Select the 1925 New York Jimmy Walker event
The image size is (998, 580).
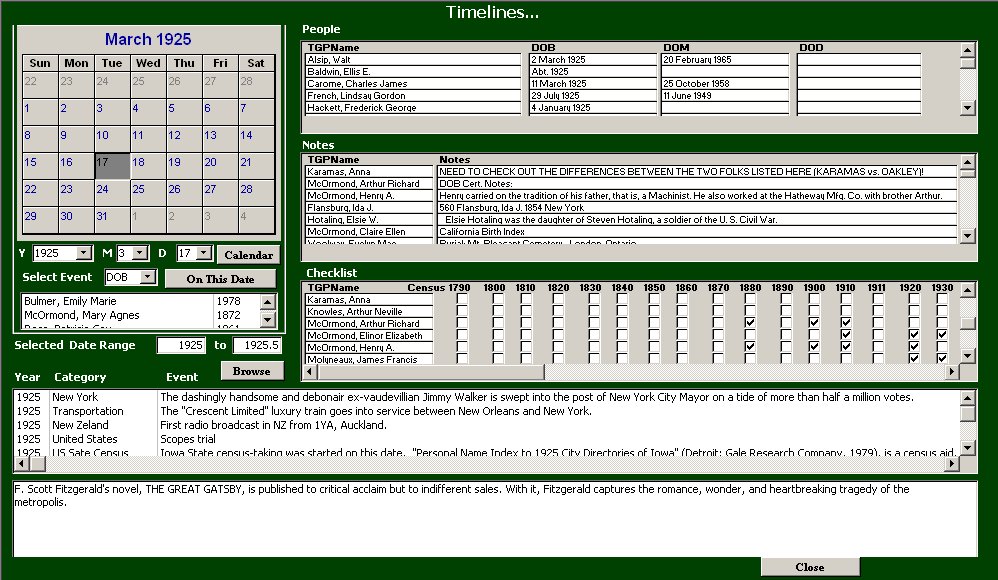coord(486,397)
